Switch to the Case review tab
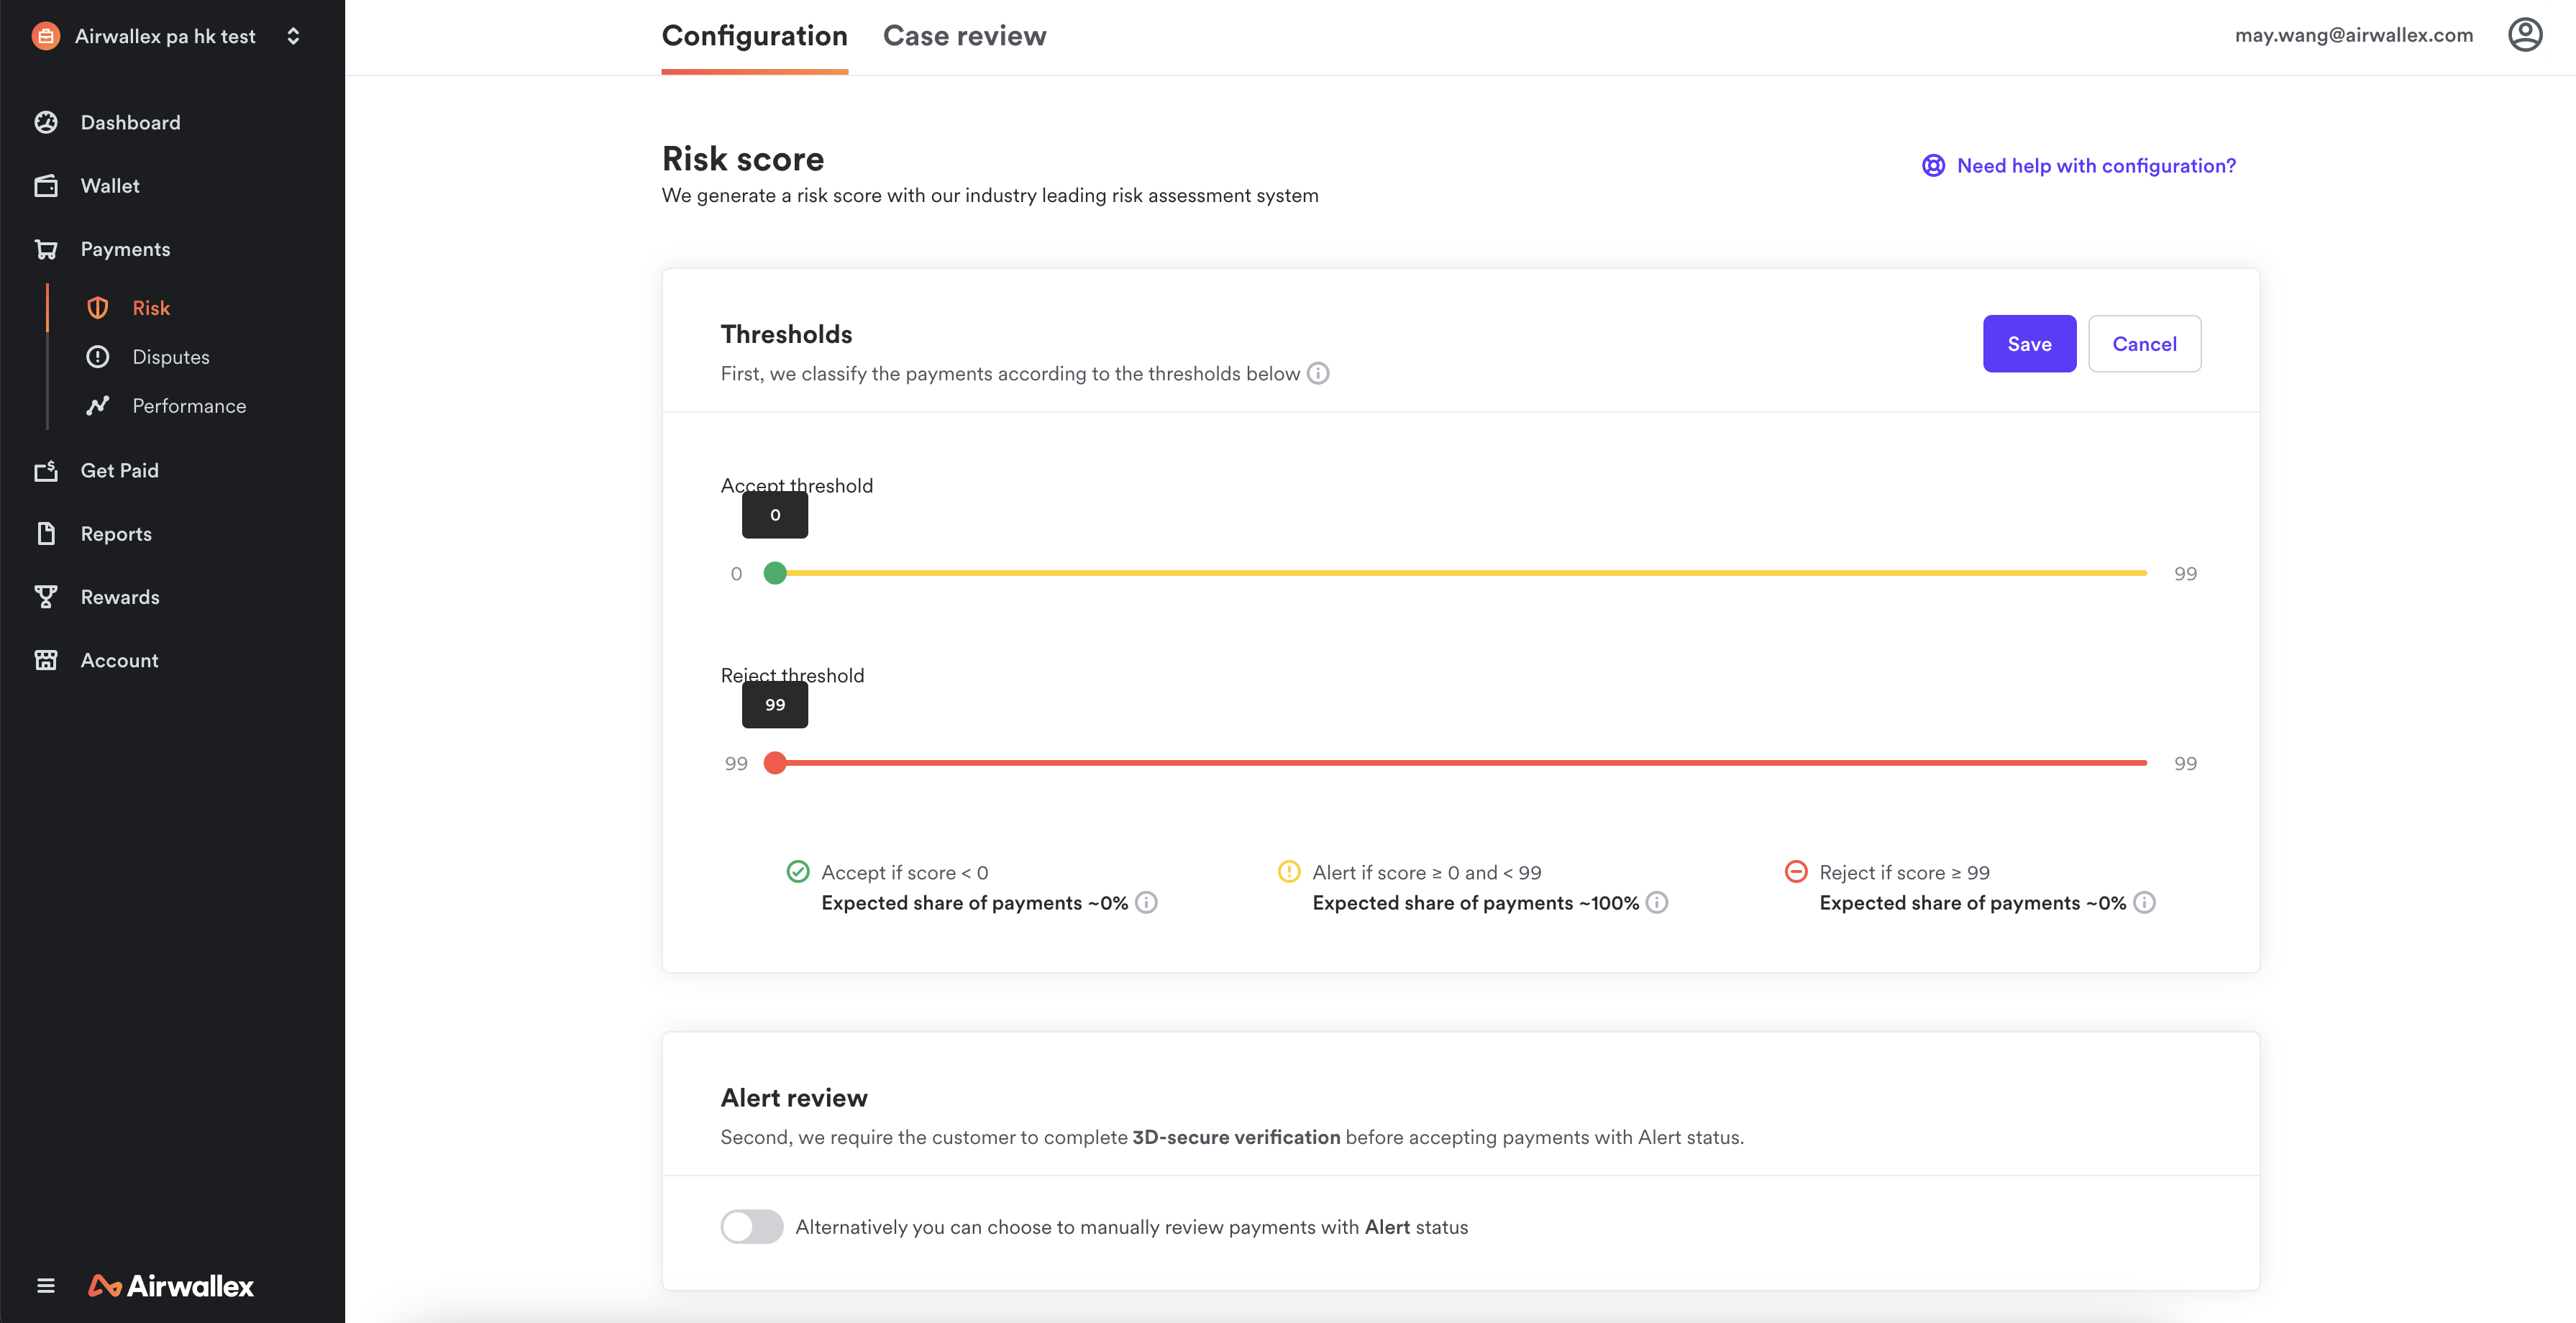 (963, 35)
